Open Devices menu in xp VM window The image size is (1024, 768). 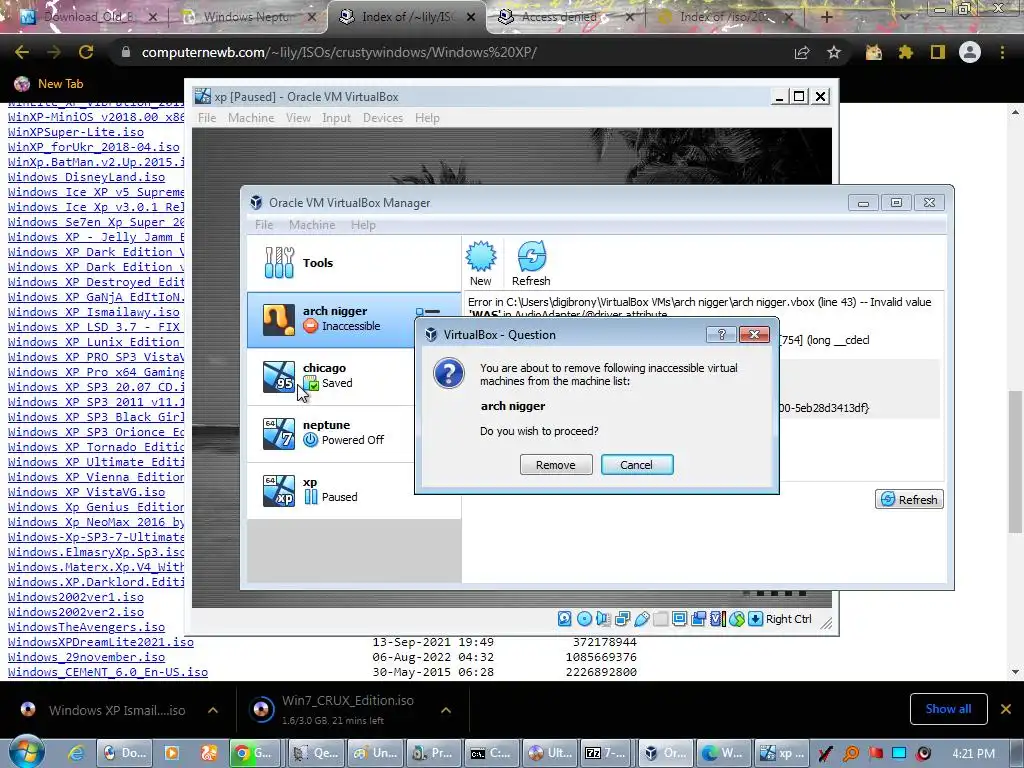pos(383,118)
